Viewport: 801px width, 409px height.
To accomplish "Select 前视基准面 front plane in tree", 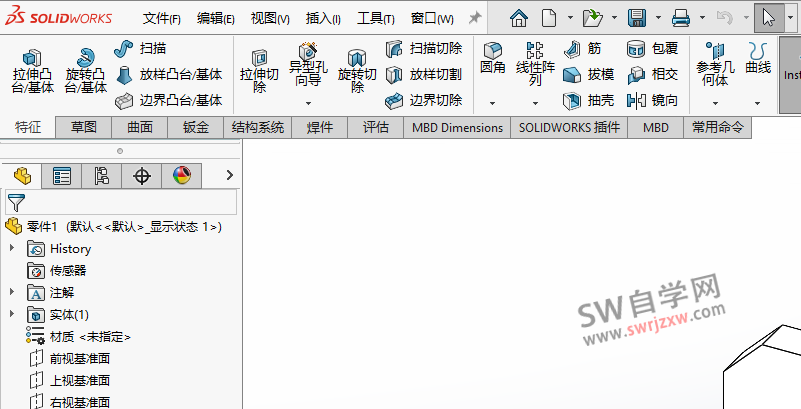I will (70, 358).
